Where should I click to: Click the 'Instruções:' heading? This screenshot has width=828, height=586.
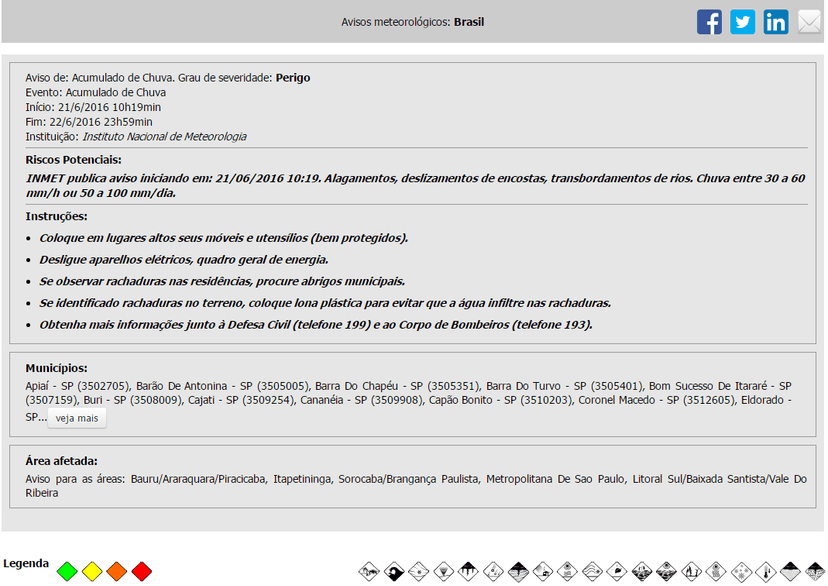point(57,216)
